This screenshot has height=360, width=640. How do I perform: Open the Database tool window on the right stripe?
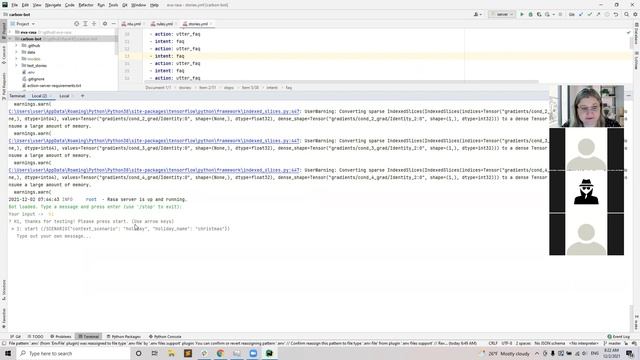636,33
